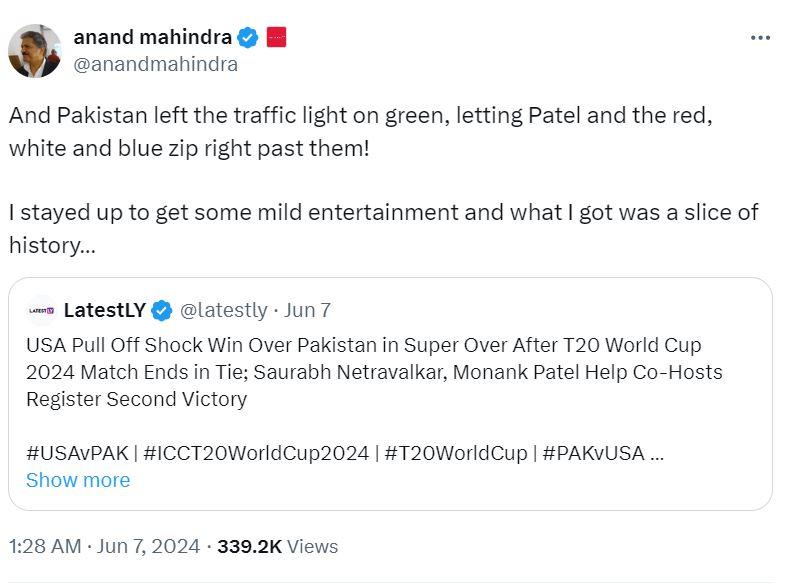The width and height of the screenshot is (792, 584).
Task: Click the red affiliation badge icon
Action: pyautogui.click(x=277, y=38)
